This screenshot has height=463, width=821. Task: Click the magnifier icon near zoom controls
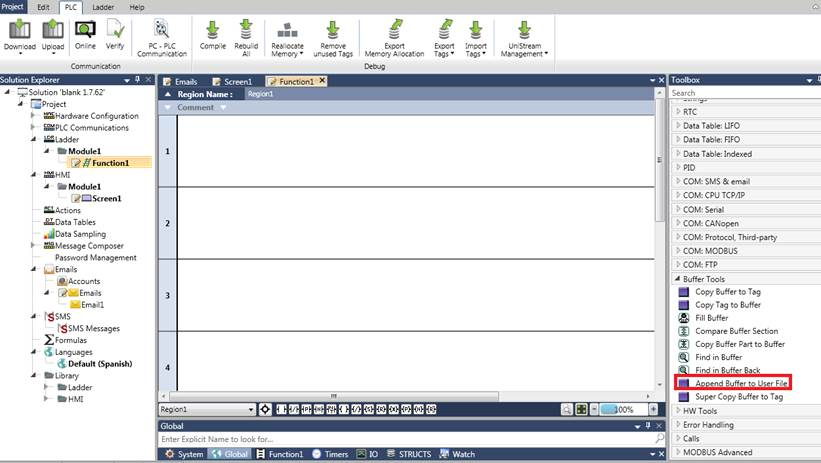pos(567,409)
